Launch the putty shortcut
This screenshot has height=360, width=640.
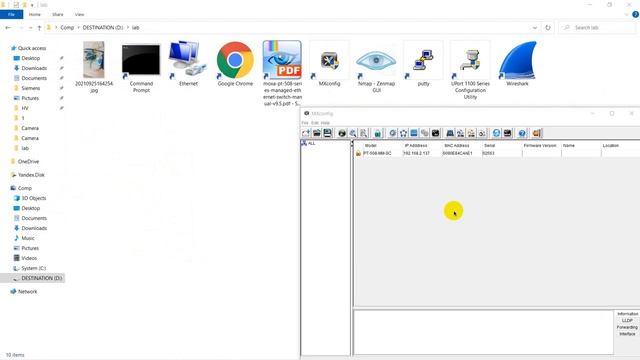click(x=423, y=64)
